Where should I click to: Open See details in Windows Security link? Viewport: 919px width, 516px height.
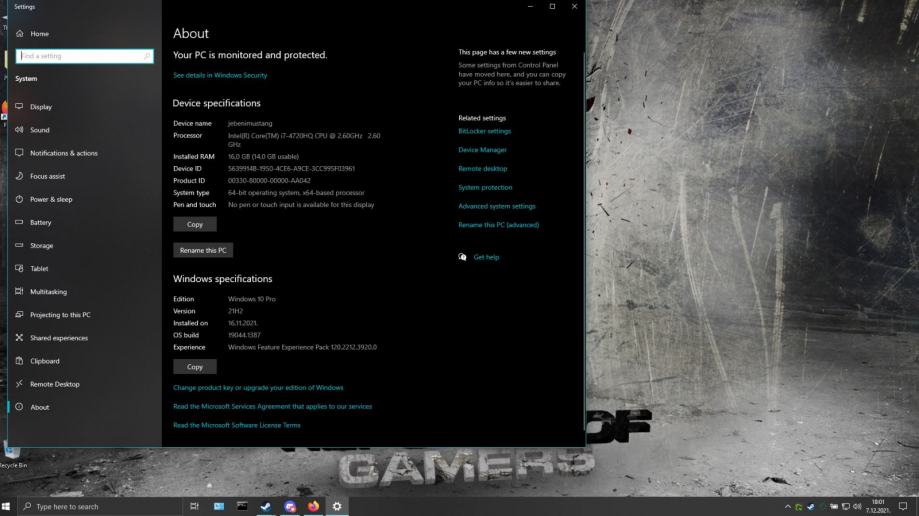coord(220,75)
